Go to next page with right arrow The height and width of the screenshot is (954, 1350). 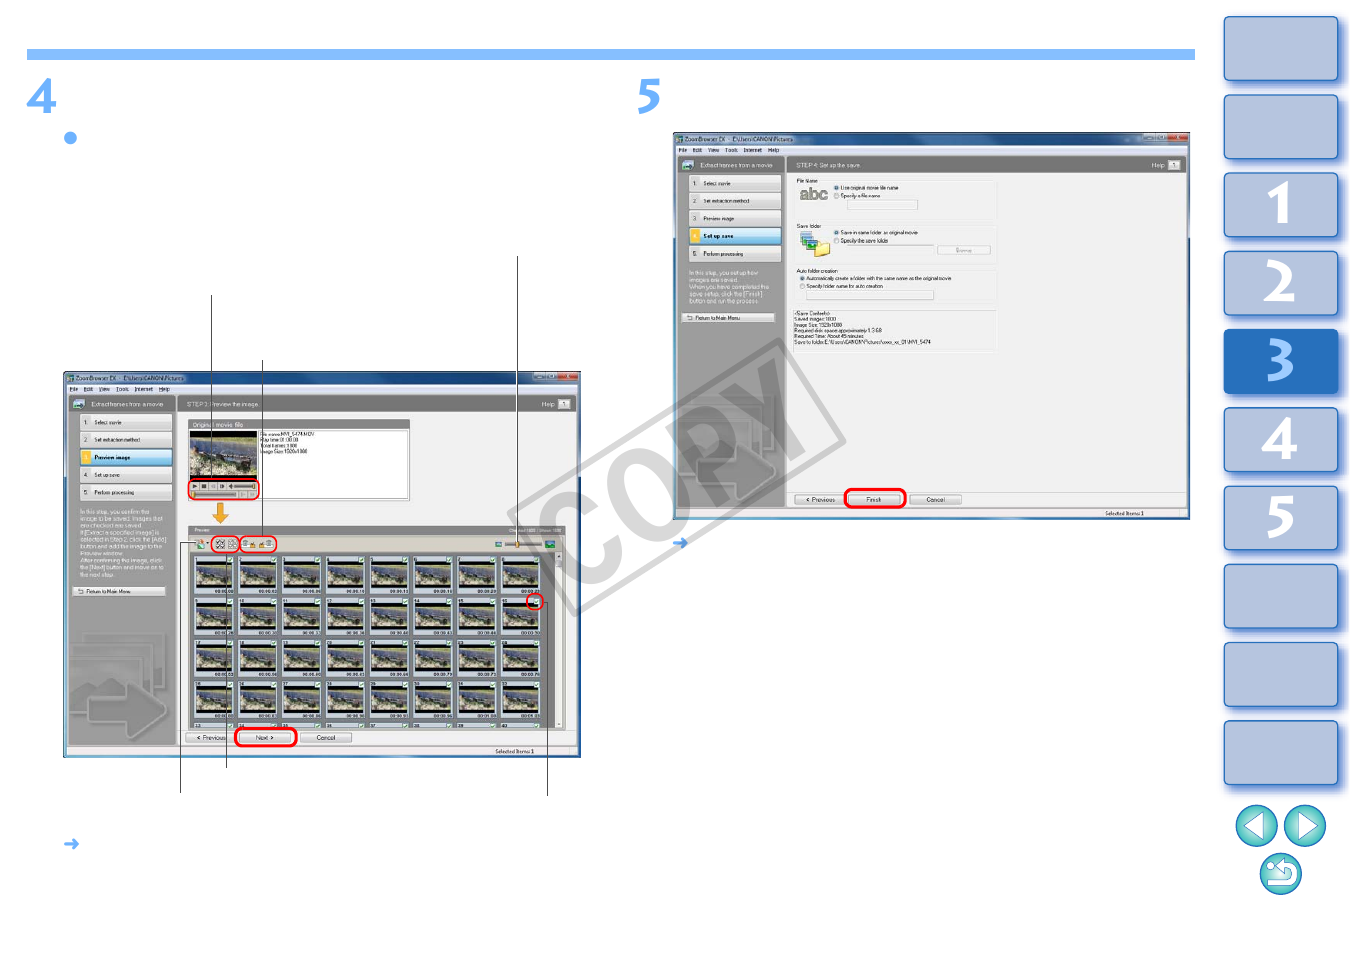click(x=1304, y=826)
